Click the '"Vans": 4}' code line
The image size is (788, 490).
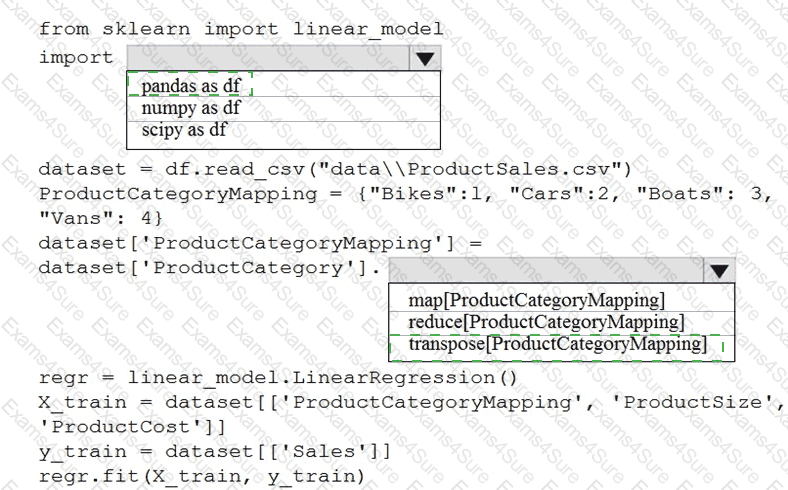(102, 216)
